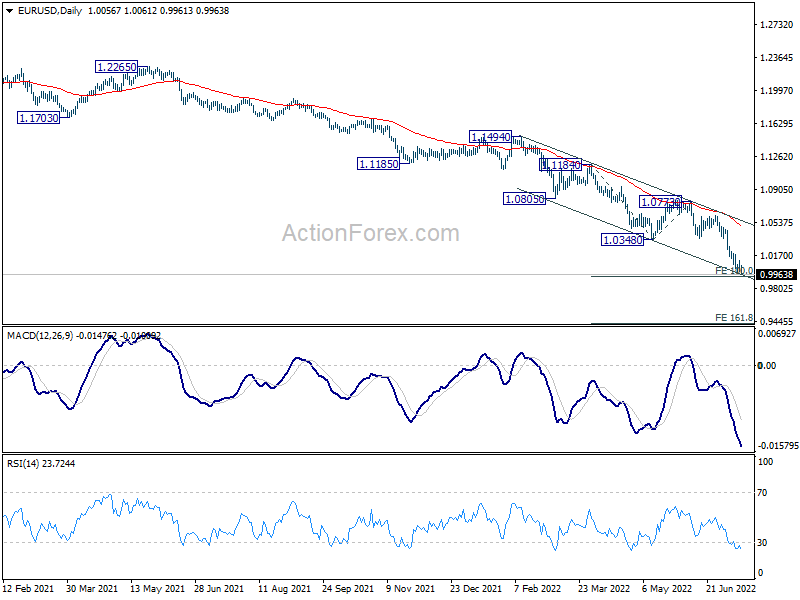Click the MACD 0.00 zero-level scale label
Viewport: 800px width, 600px height.
767,365
